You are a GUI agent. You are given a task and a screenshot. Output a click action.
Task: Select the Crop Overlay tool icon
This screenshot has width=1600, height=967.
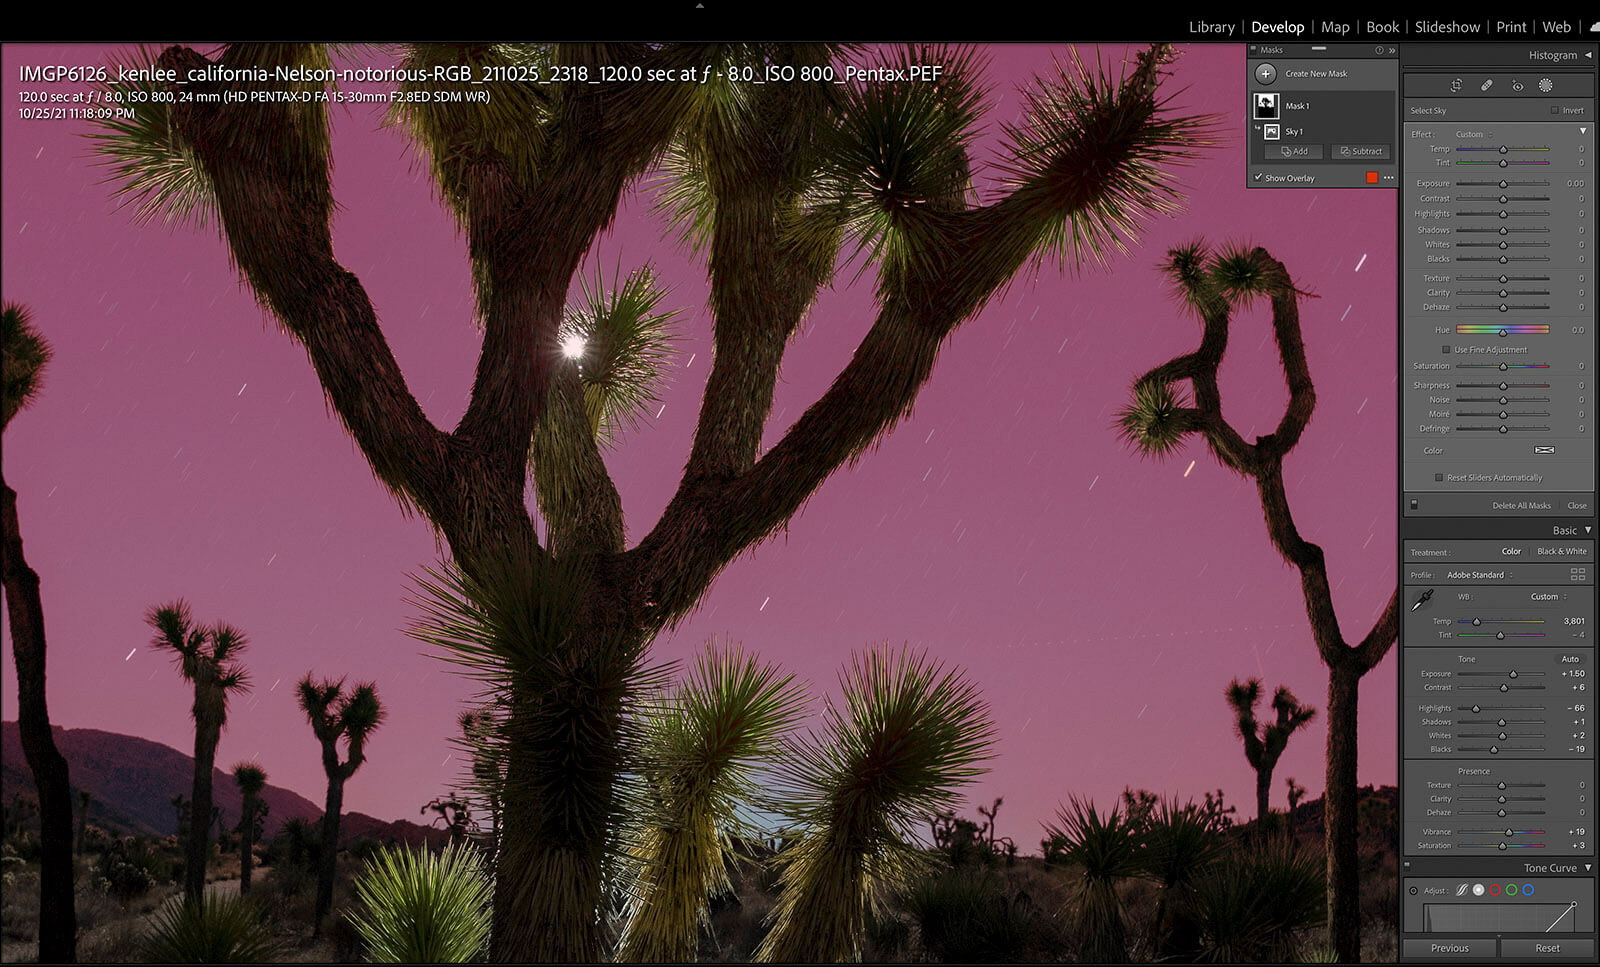pyautogui.click(x=1456, y=86)
